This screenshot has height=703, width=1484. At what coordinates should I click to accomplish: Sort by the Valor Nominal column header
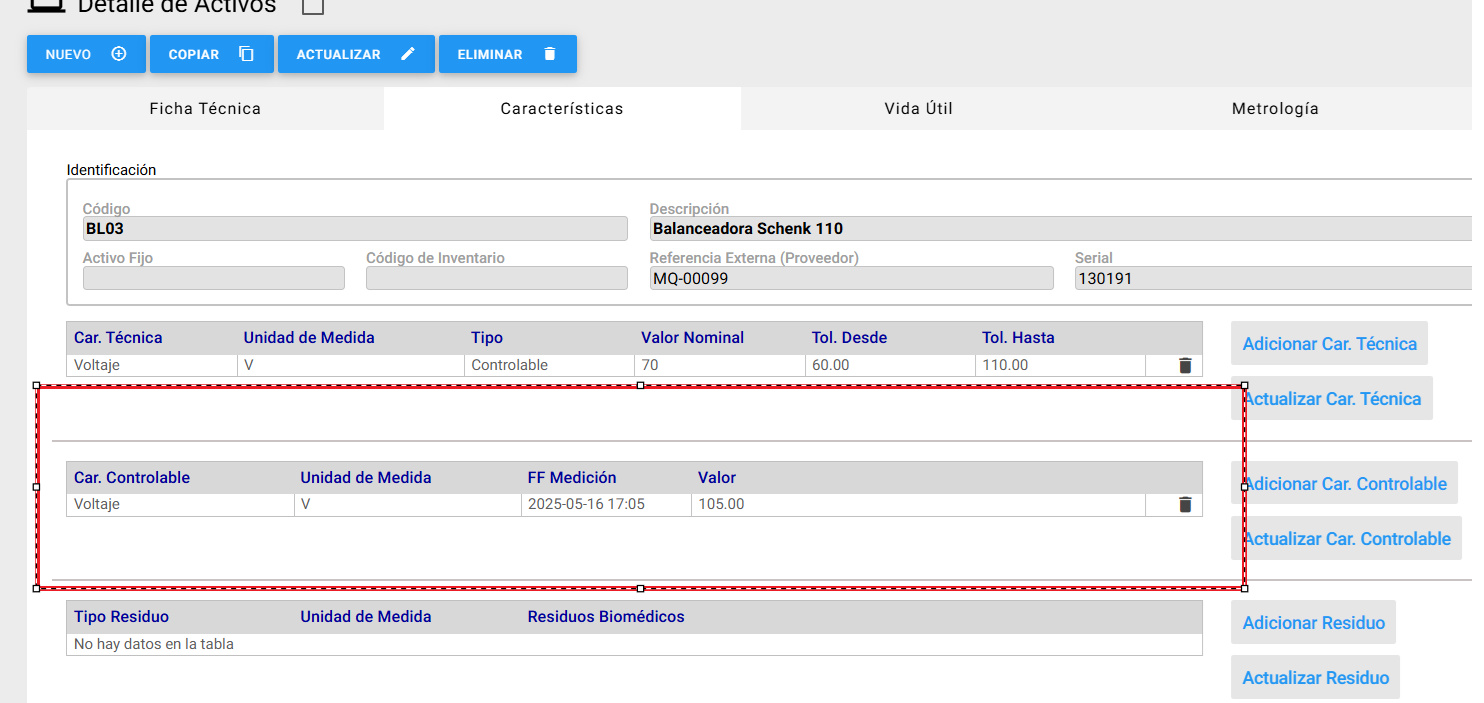point(692,338)
